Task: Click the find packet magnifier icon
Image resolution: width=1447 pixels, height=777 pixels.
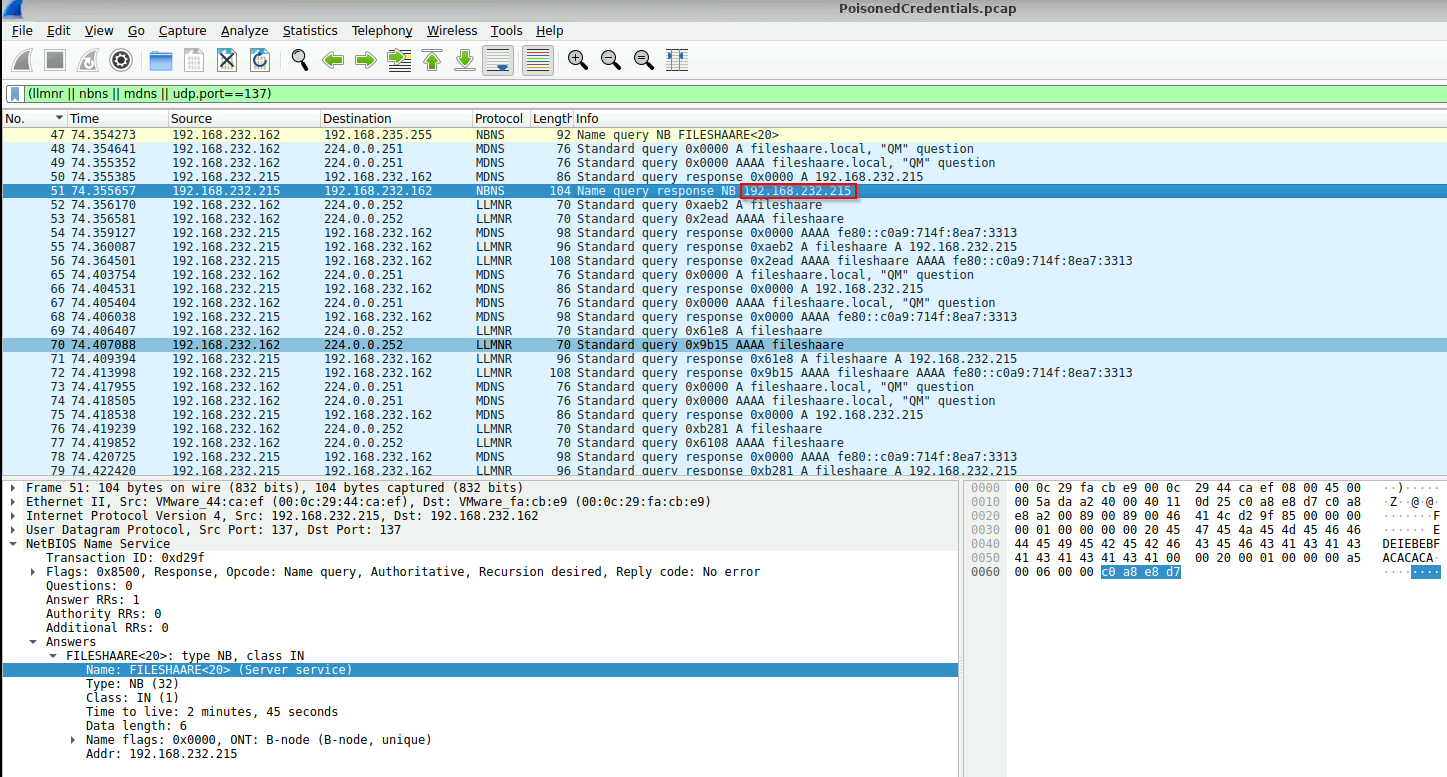Action: [300, 61]
